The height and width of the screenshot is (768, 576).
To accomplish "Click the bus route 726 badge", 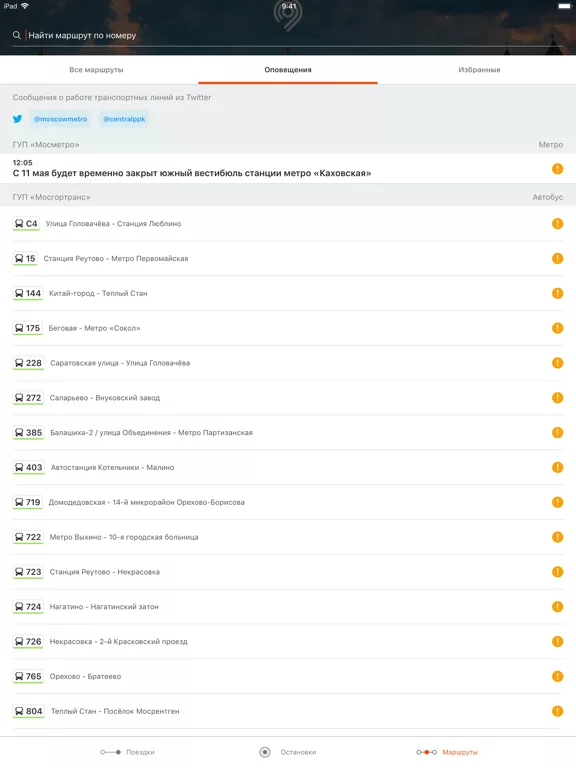I will (x=28, y=641).
